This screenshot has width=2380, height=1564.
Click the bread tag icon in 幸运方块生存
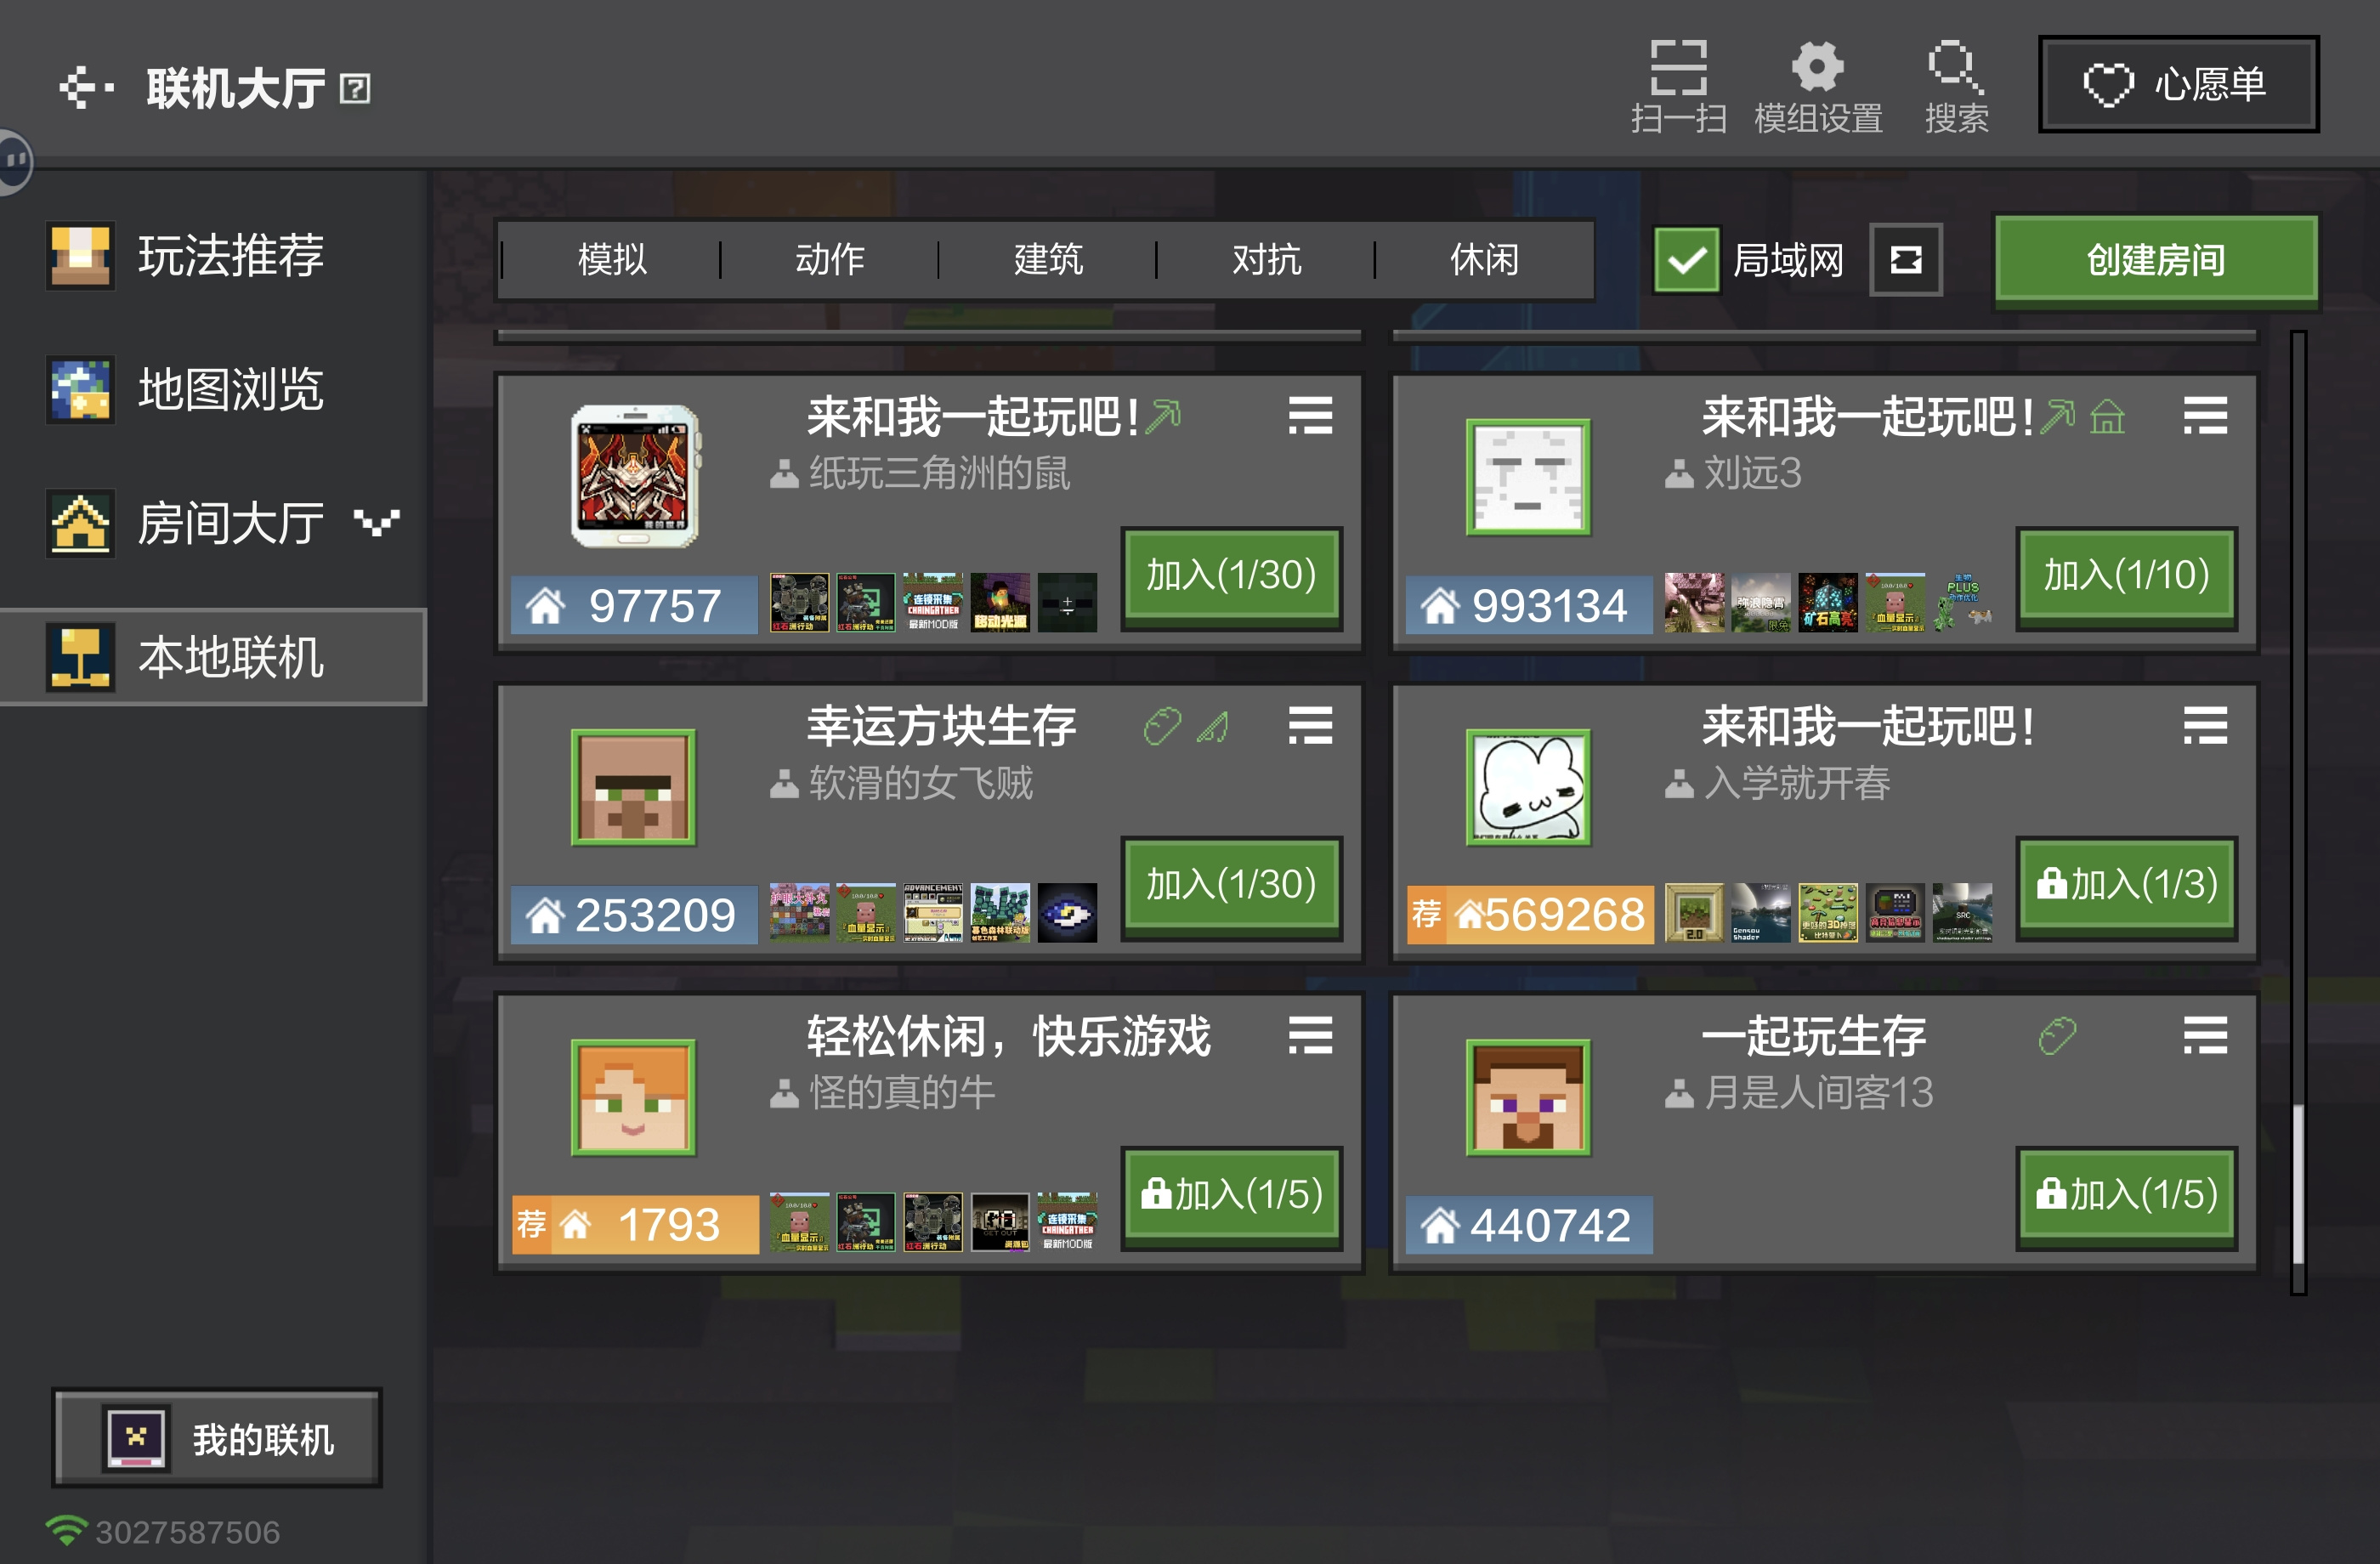point(1162,727)
